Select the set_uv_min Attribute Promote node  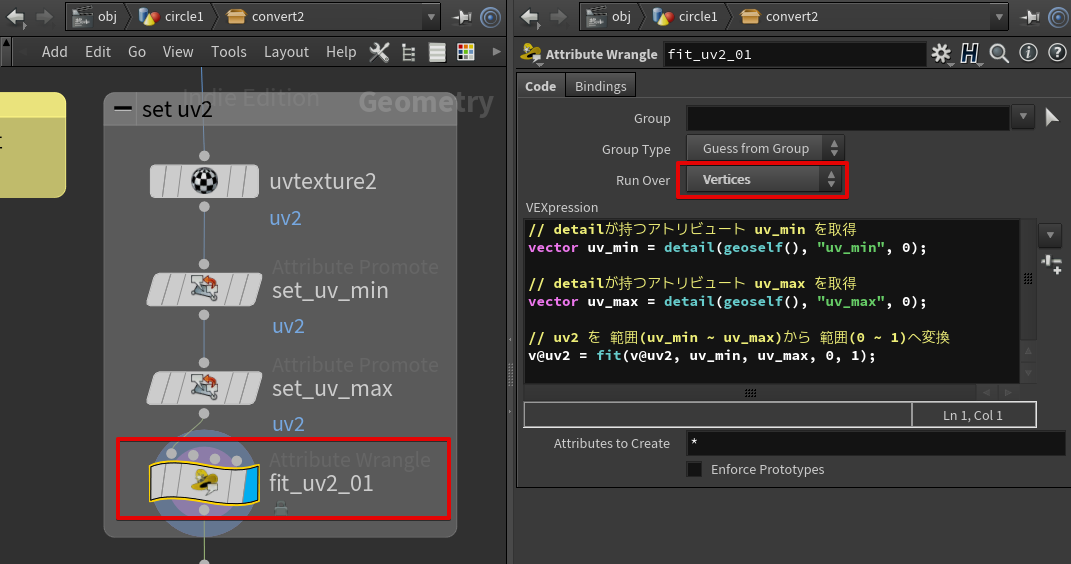coord(204,290)
